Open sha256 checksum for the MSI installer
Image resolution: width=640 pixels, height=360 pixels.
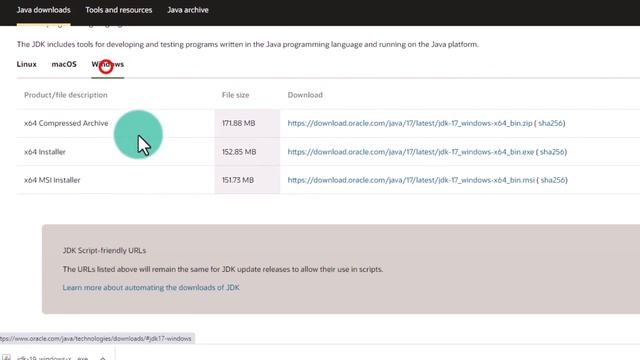coord(553,180)
